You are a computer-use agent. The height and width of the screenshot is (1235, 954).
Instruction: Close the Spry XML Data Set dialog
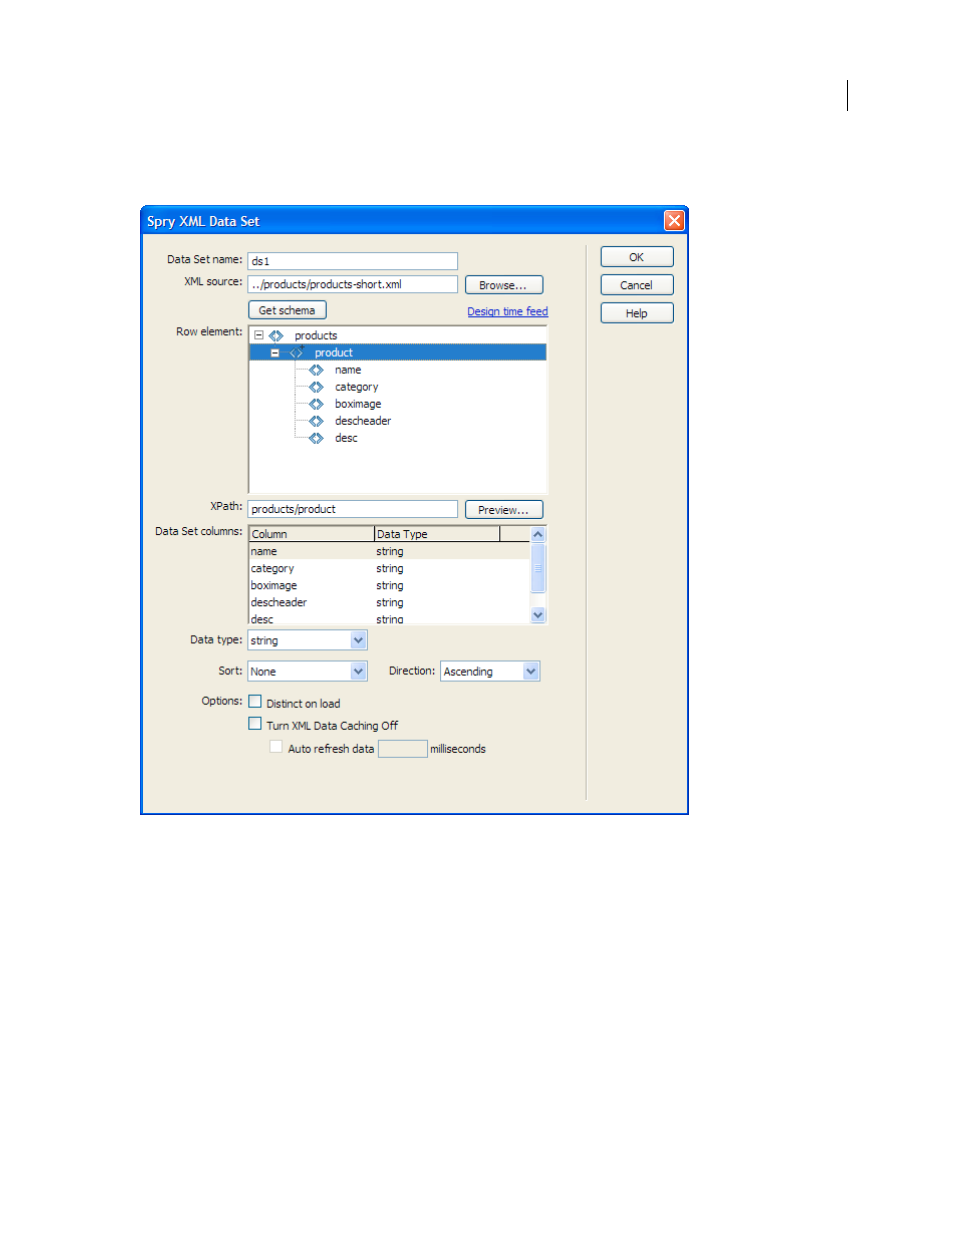pos(674,221)
